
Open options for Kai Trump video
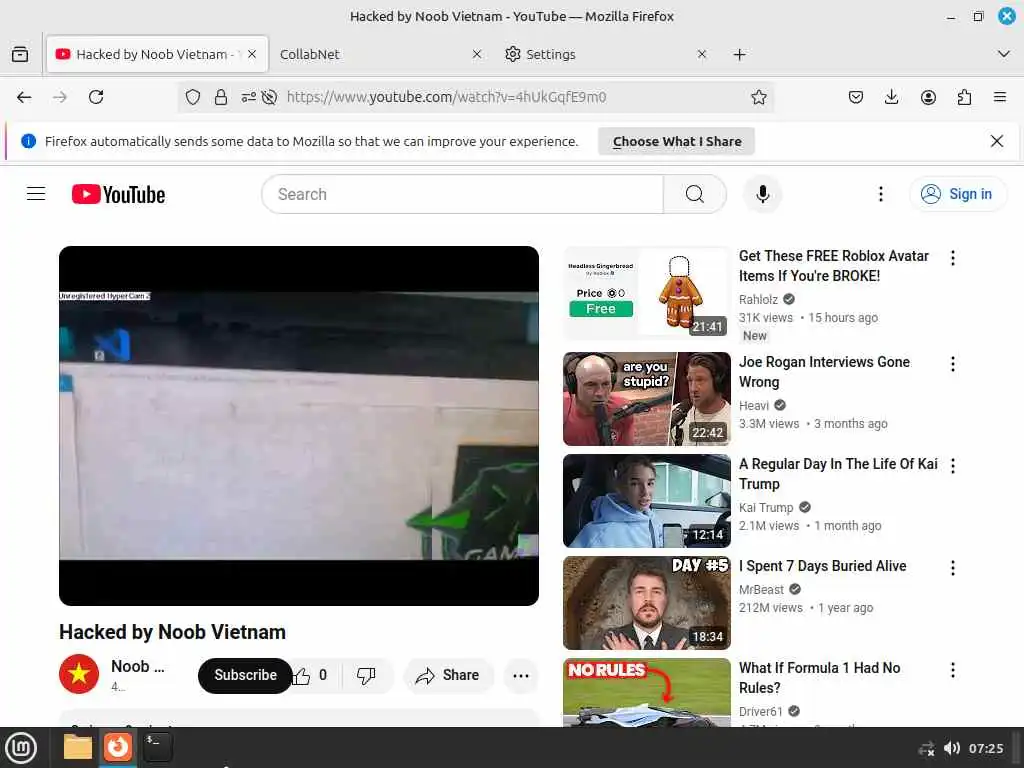click(953, 466)
